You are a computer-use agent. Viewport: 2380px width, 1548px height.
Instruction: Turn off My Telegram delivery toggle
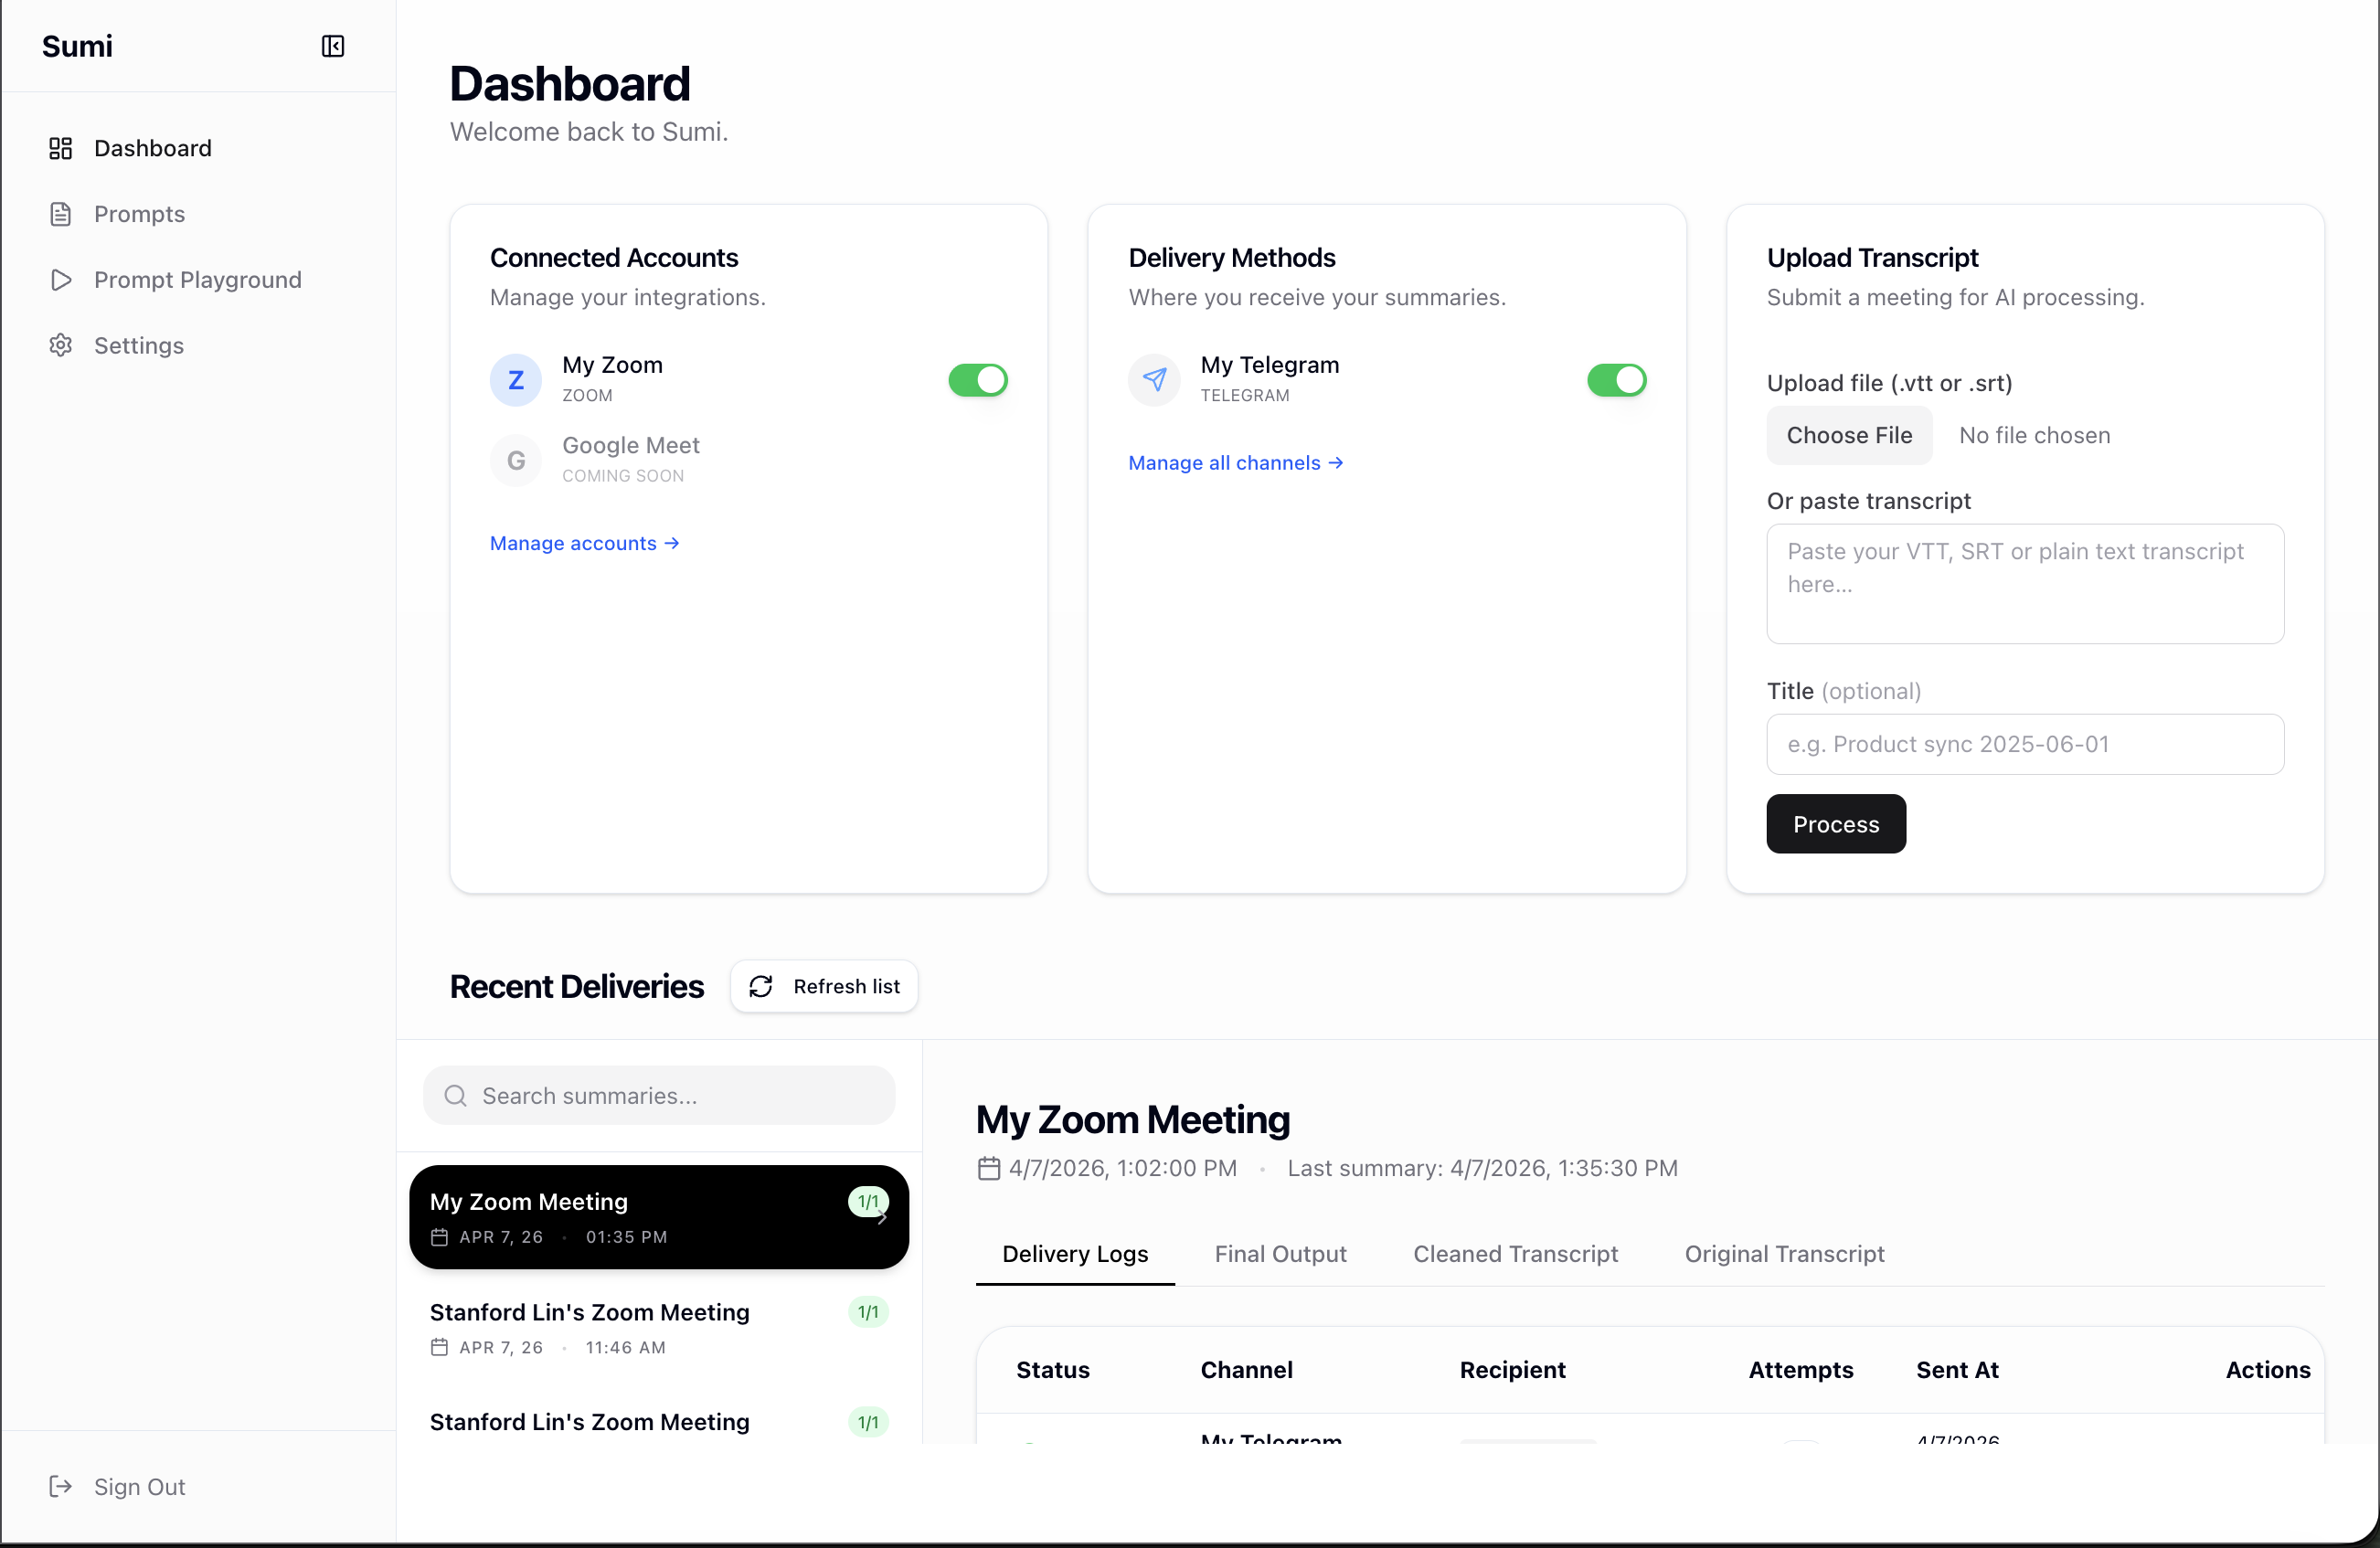click(x=1615, y=380)
